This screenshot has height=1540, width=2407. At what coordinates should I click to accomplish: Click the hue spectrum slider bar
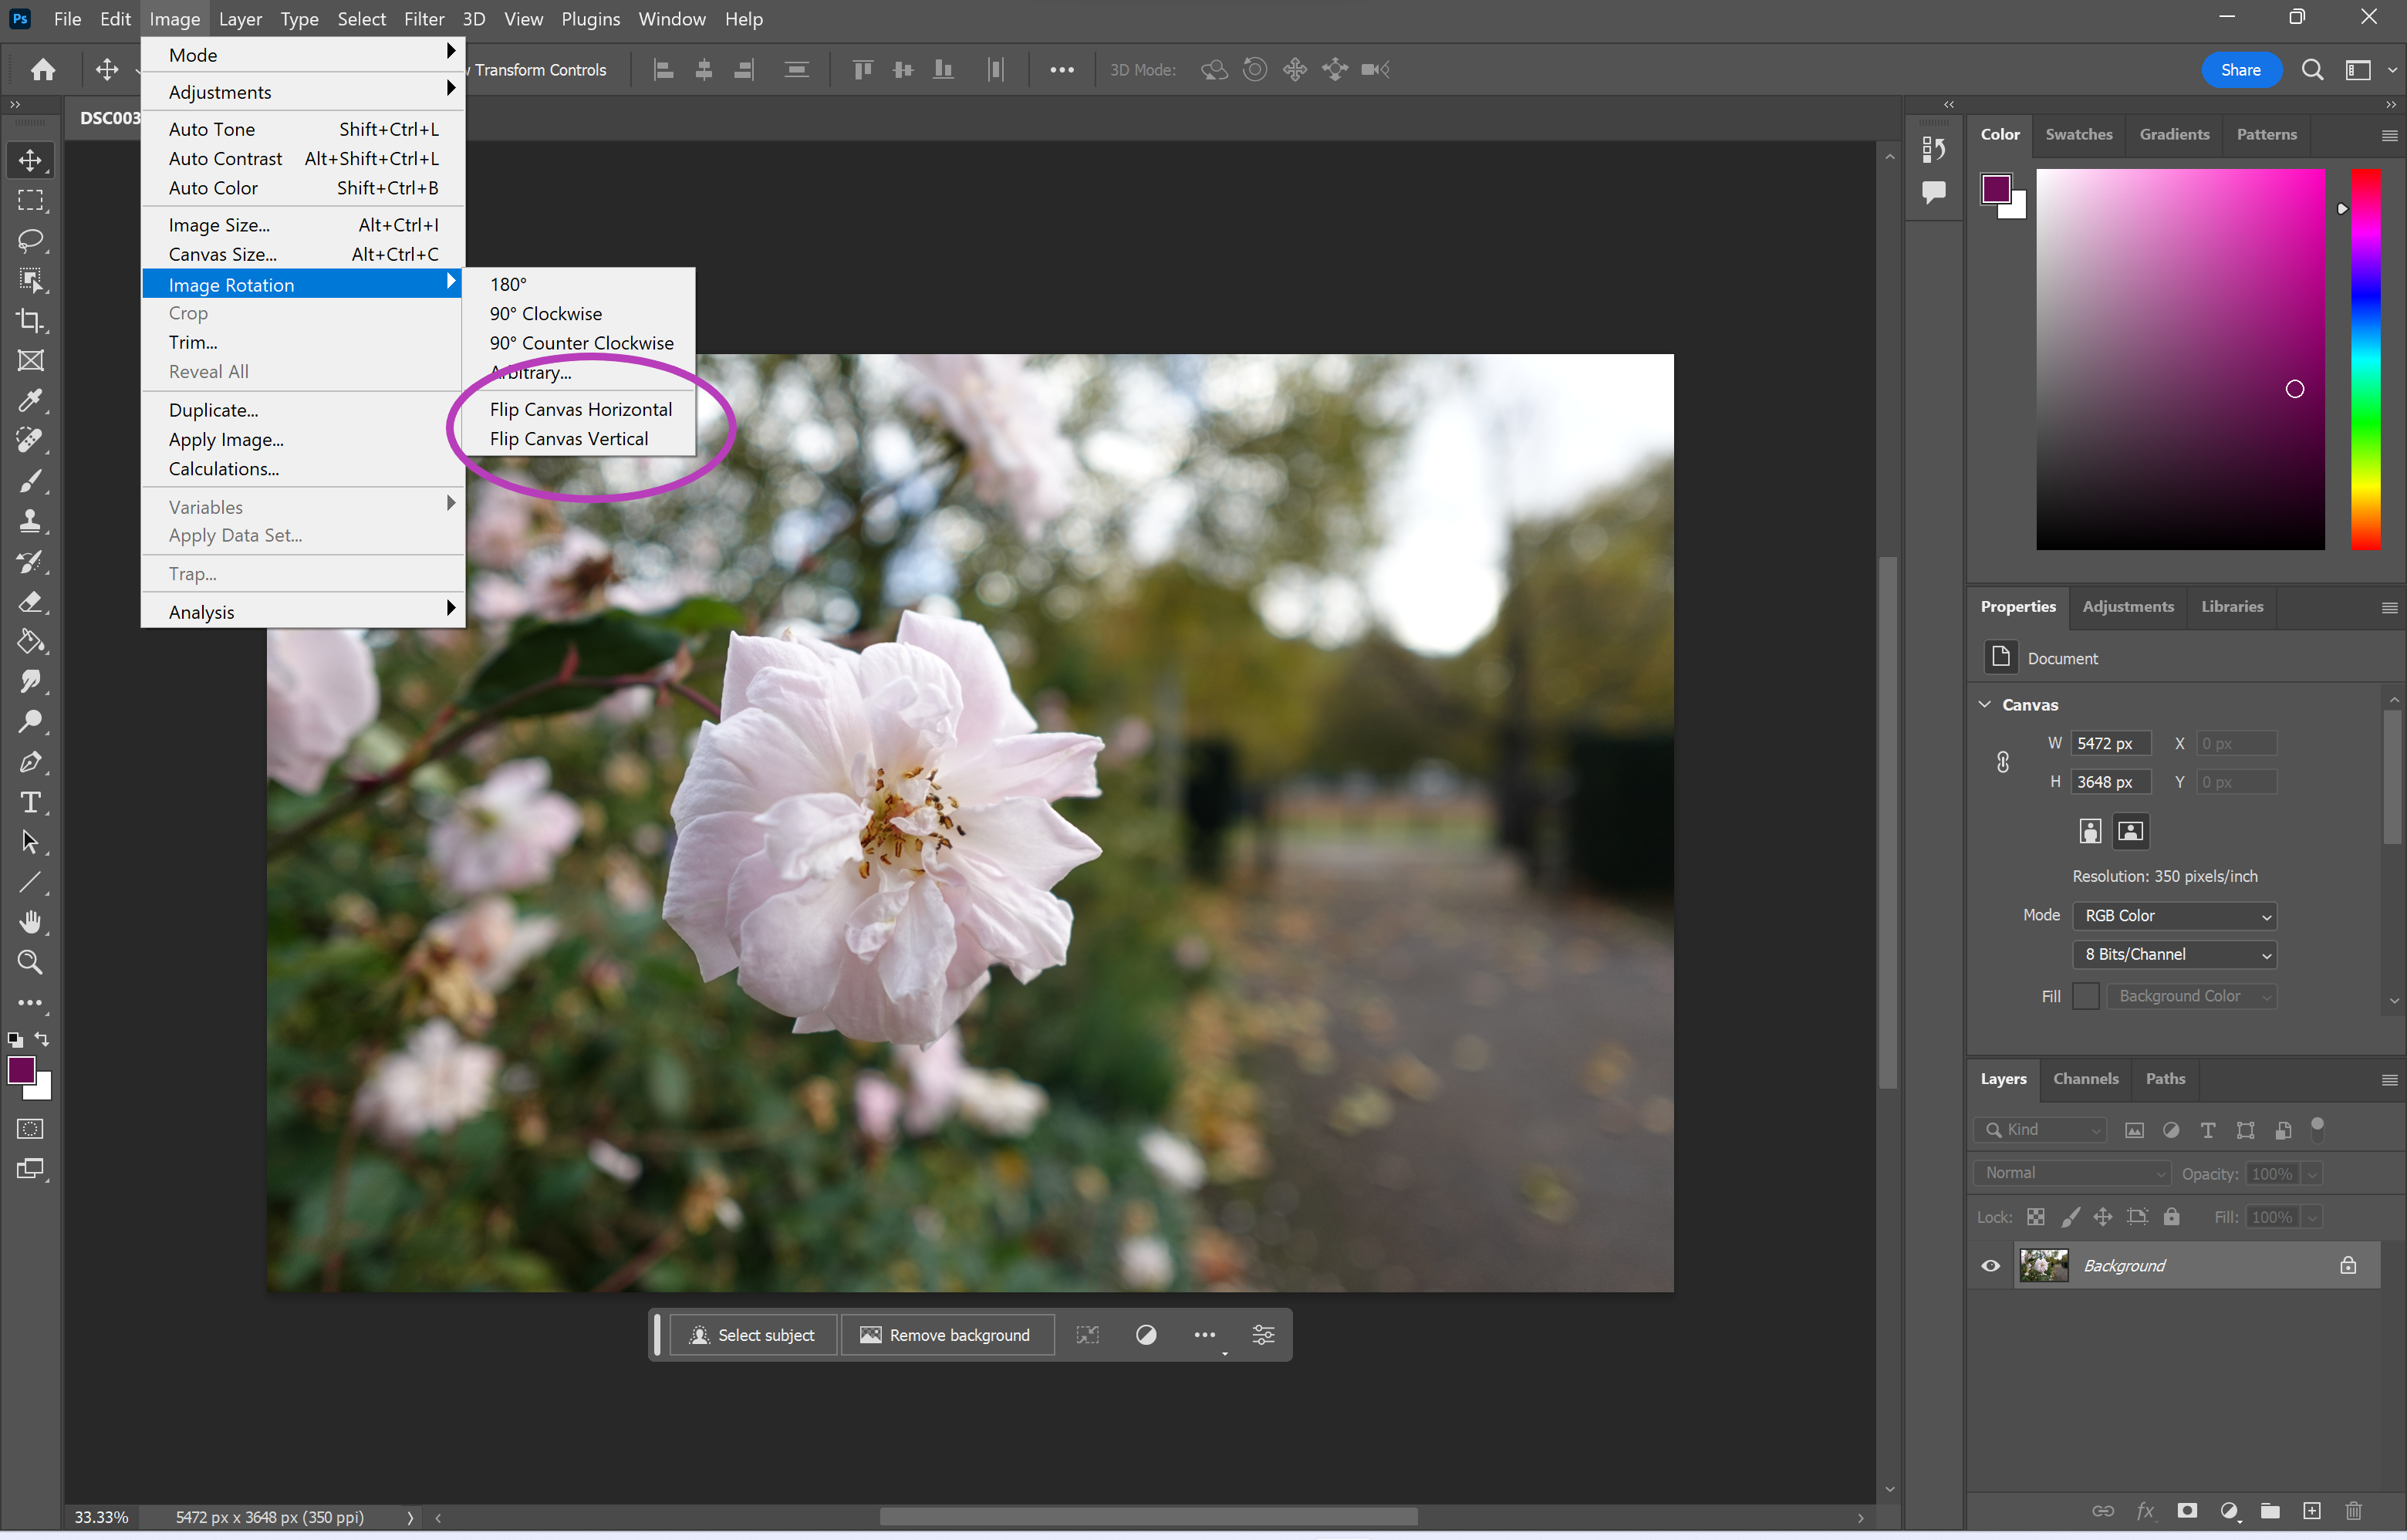point(2365,359)
